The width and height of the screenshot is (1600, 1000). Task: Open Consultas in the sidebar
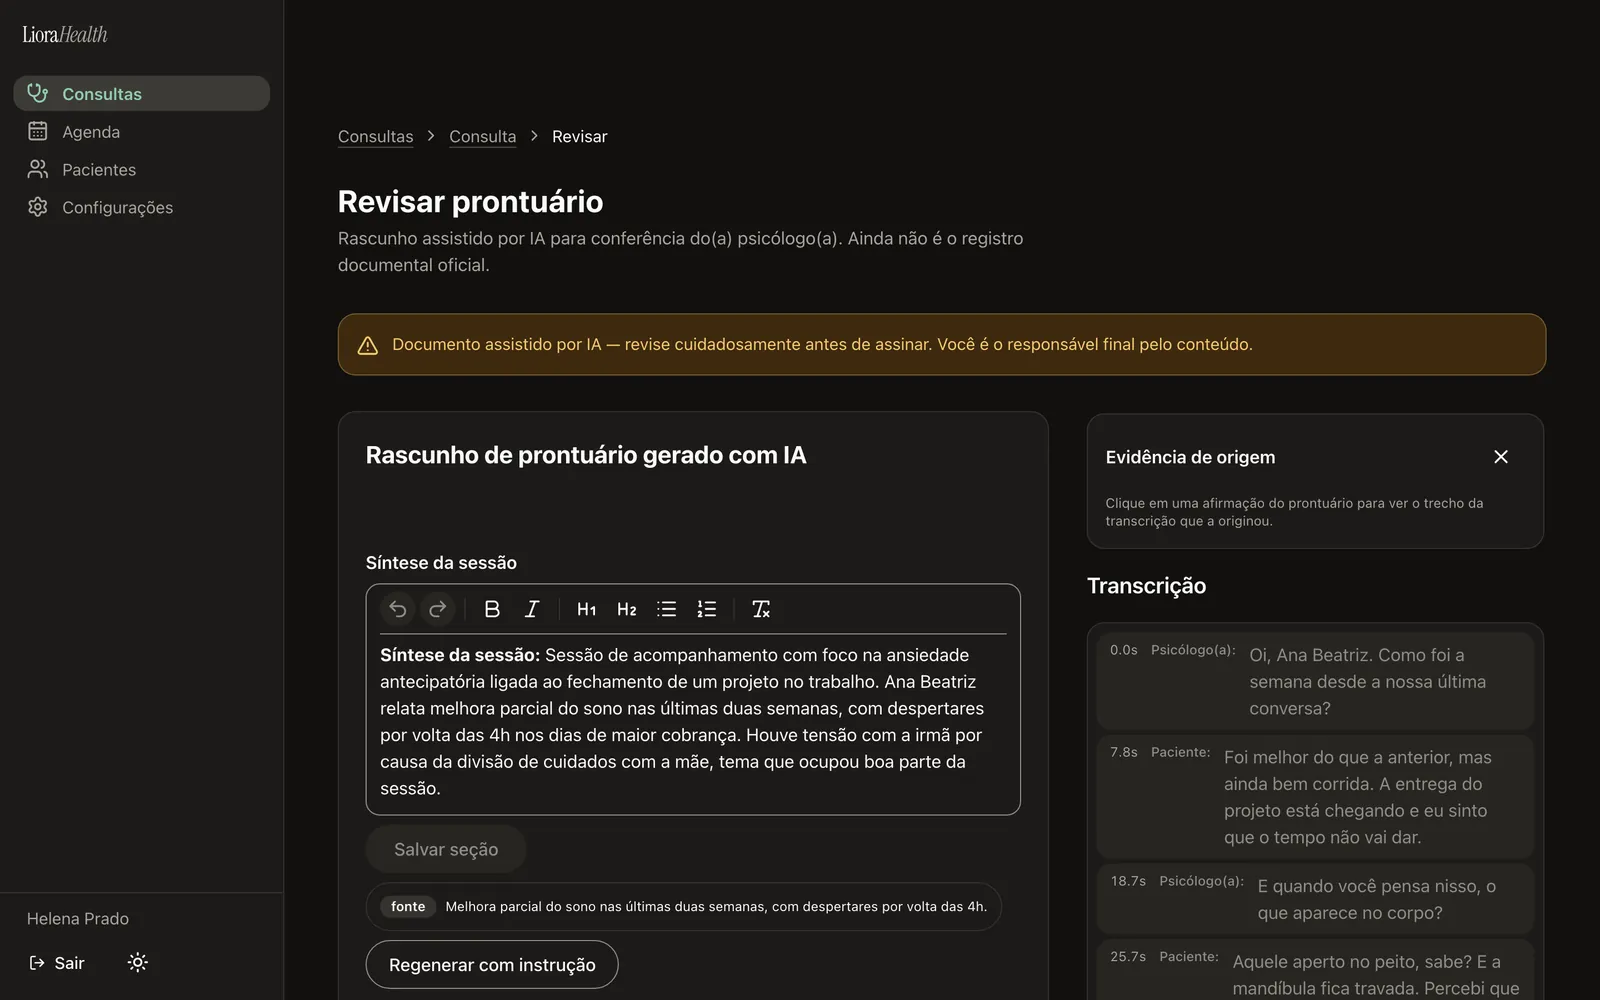[142, 93]
